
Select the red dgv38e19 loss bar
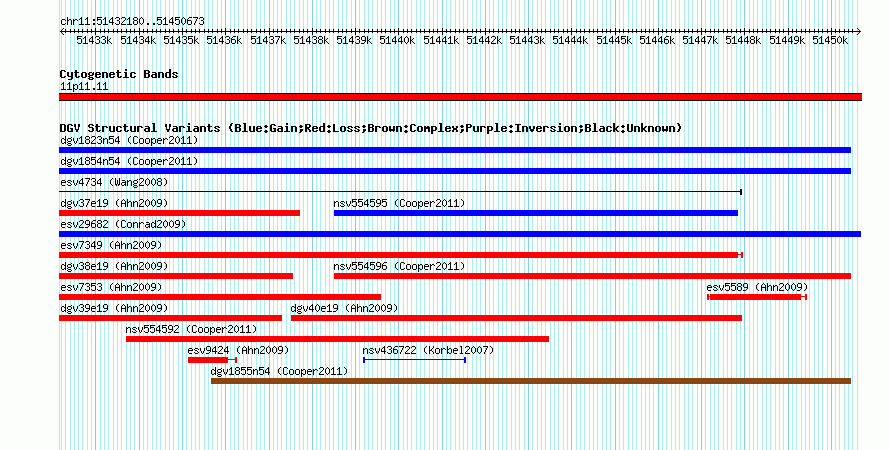click(x=176, y=276)
